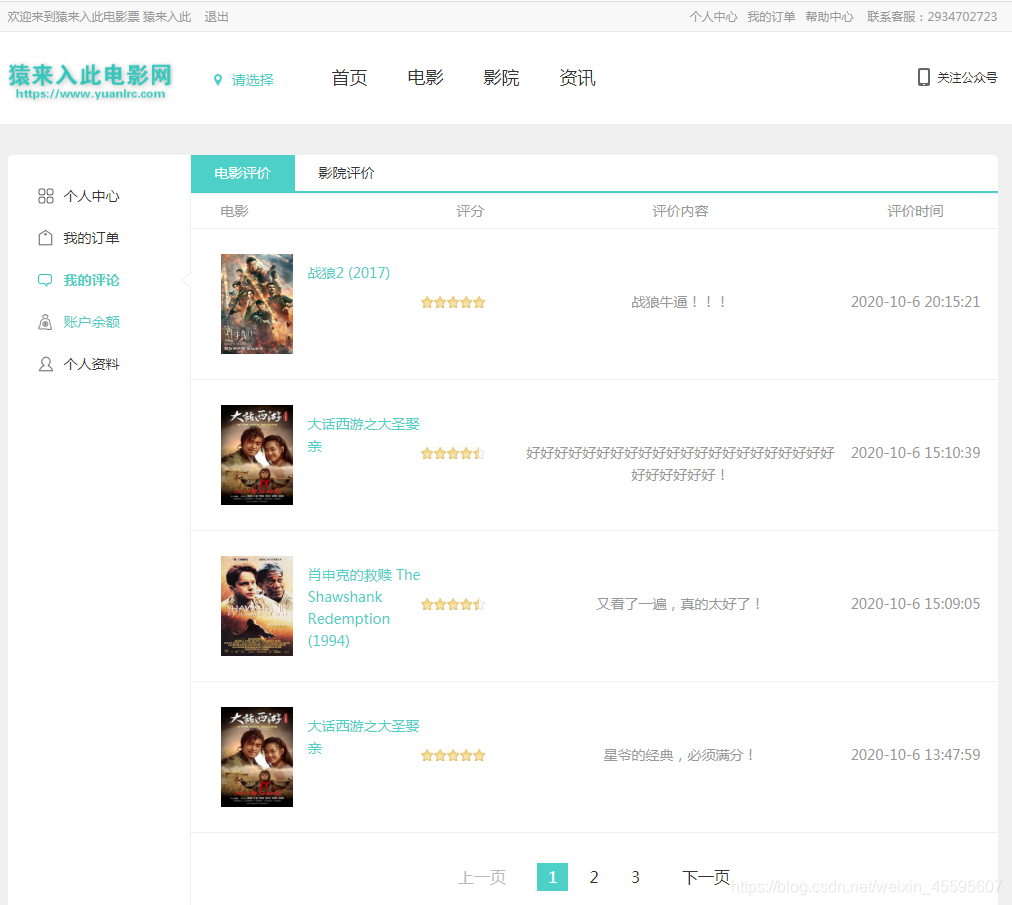Click 下一页 next page button
The height and width of the screenshot is (905, 1012).
tap(706, 877)
